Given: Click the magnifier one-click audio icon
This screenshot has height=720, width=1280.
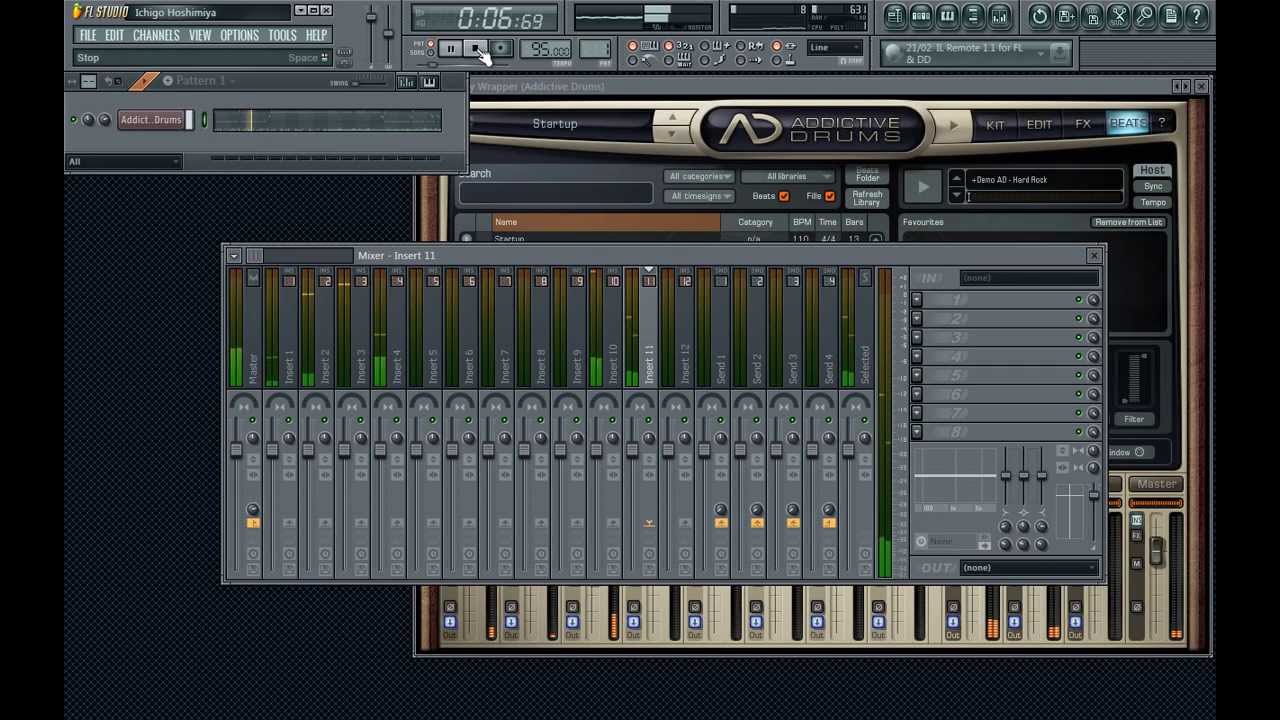Looking at the screenshot, I should pos(1145,16).
